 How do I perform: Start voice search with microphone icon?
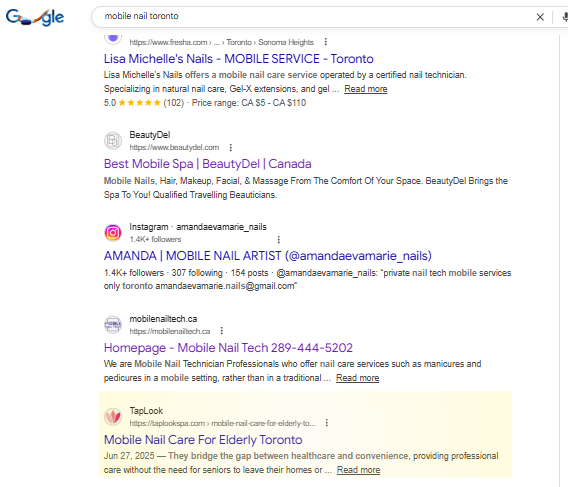pyautogui.click(x=565, y=17)
